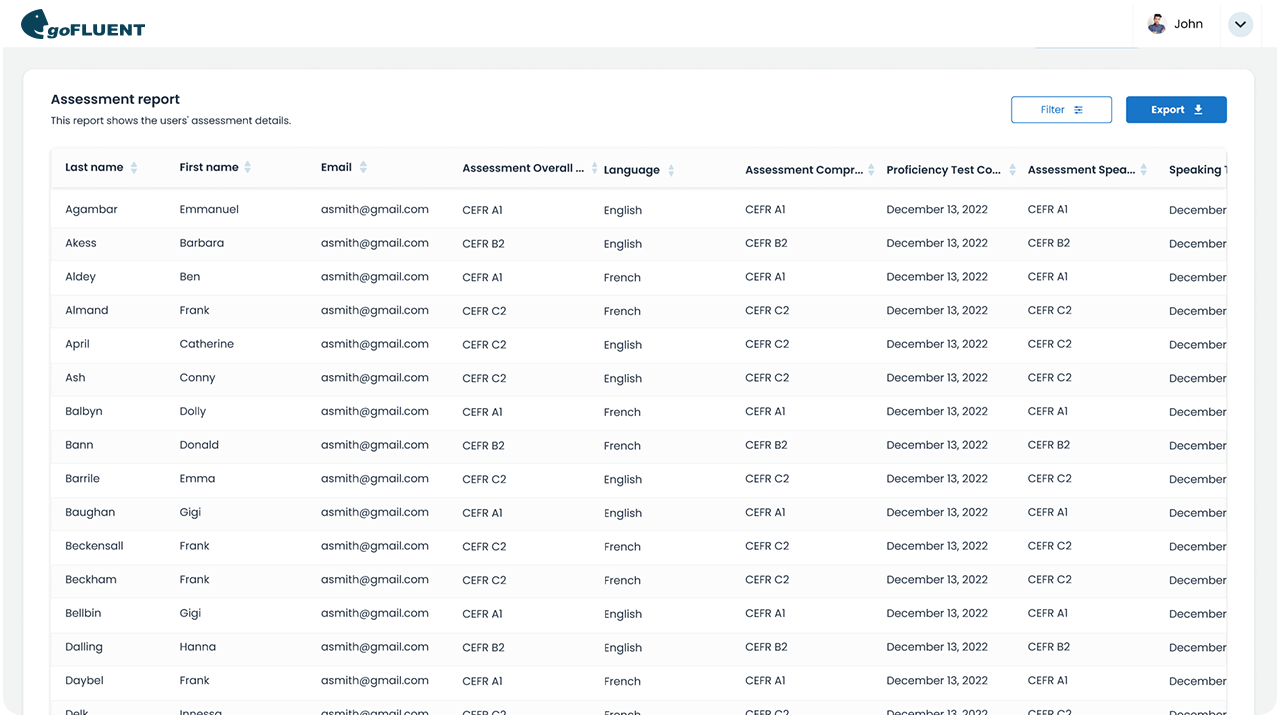Sort table by Email
The image size is (1280, 720).
363,168
